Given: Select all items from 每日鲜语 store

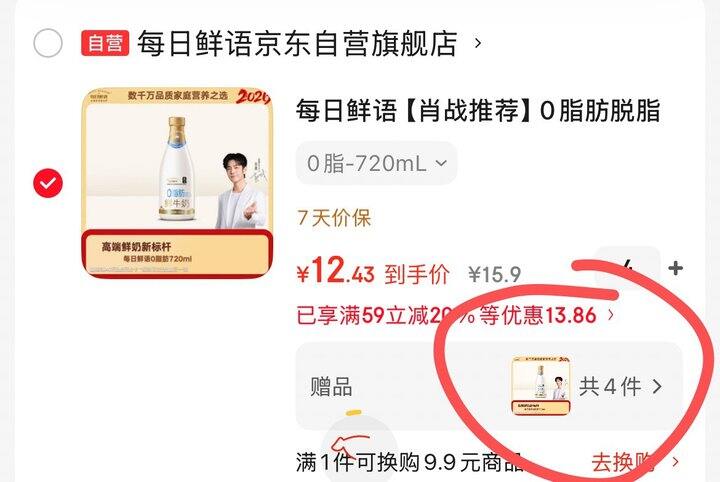Looking at the screenshot, I should (48, 43).
